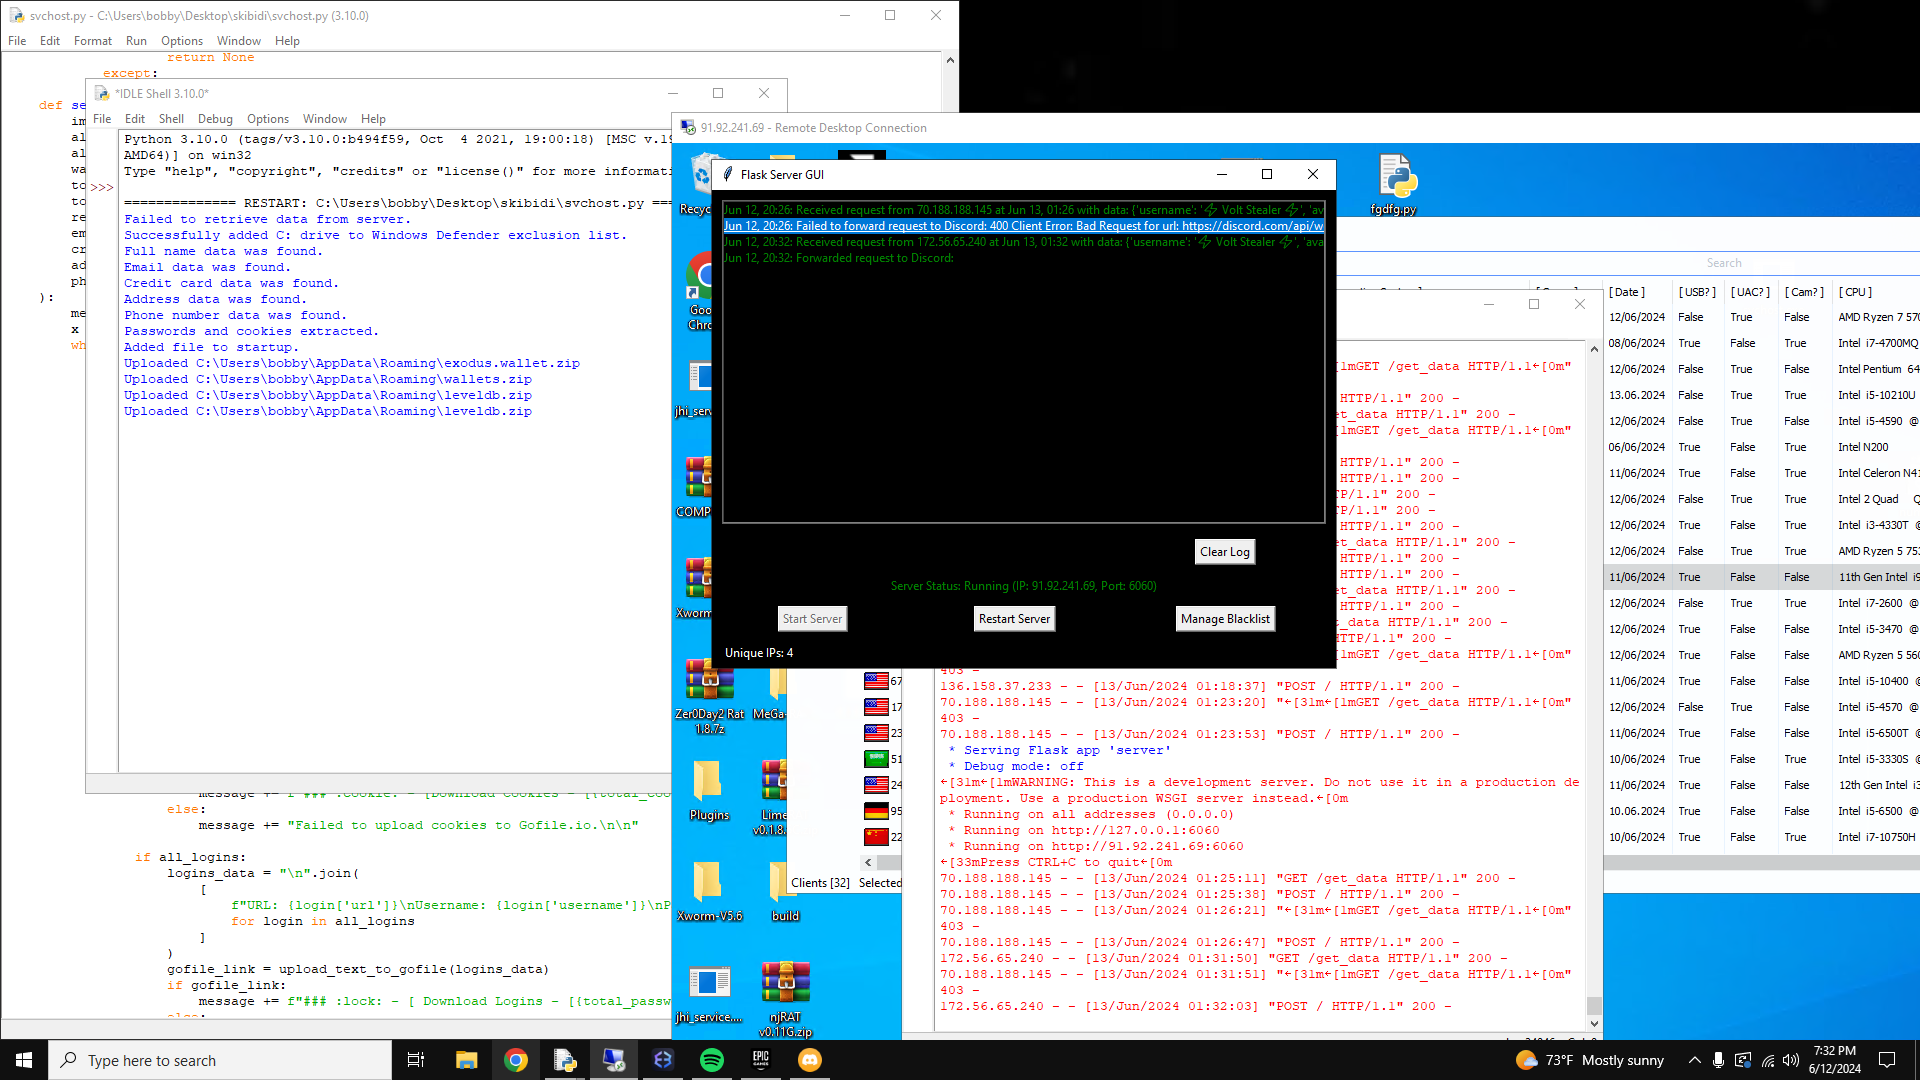Open the Format menu in svchost.py editor
This screenshot has width=1920, height=1080.
pos(92,41)
